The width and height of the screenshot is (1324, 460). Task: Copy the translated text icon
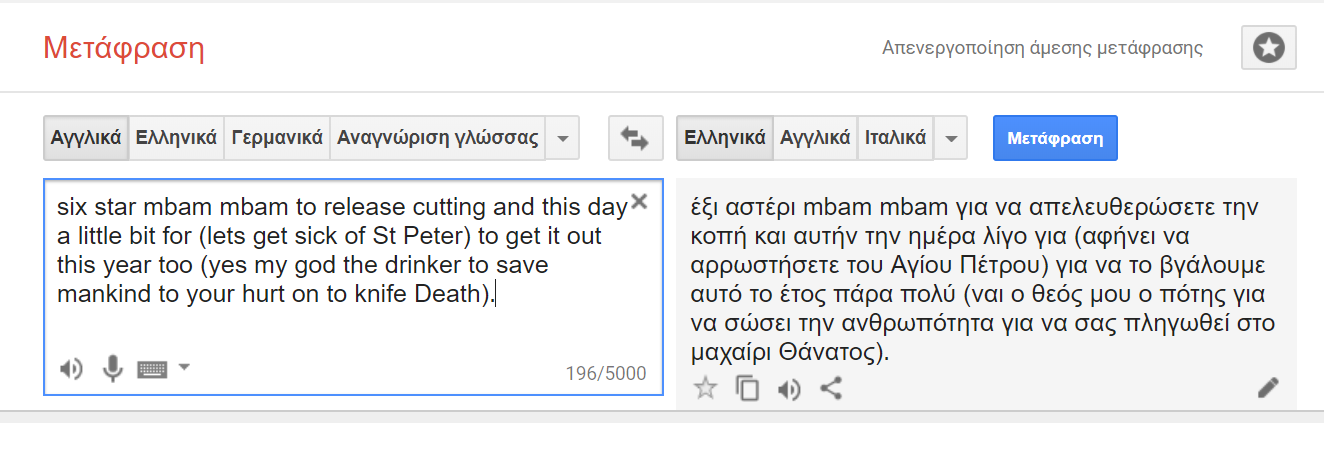pyautogui.click(x=747, y=388)
